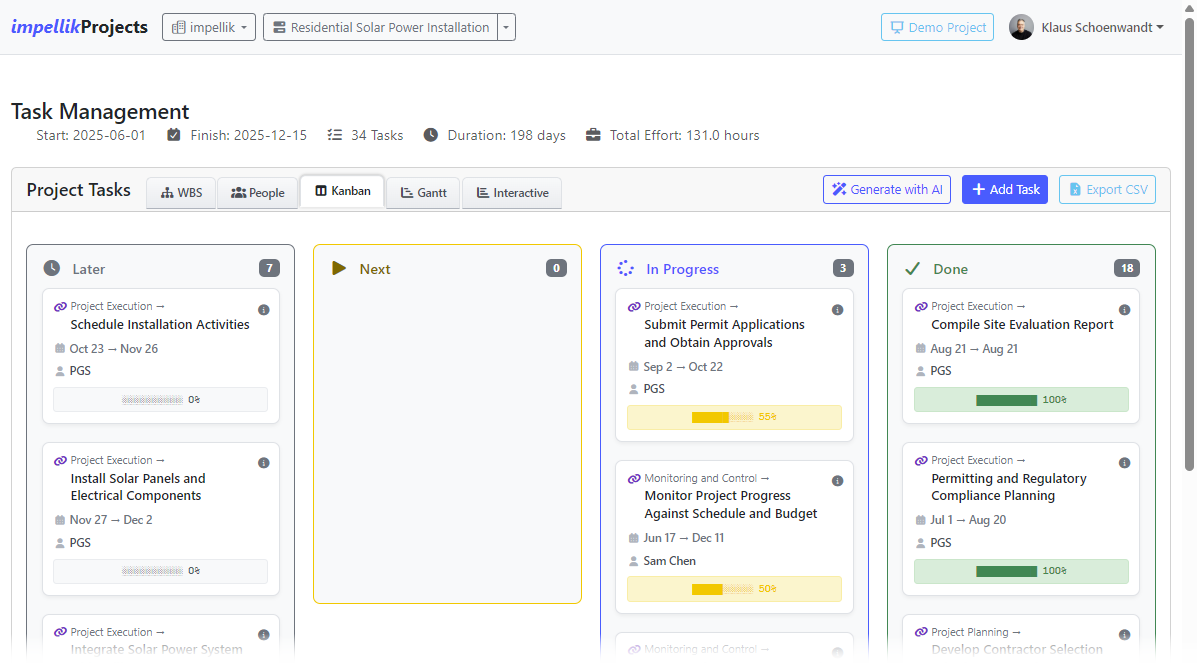Screen dimensions: 1197x664
Task: Open info icon on Monitor Project Progress card
Action: tap(837, 481)
